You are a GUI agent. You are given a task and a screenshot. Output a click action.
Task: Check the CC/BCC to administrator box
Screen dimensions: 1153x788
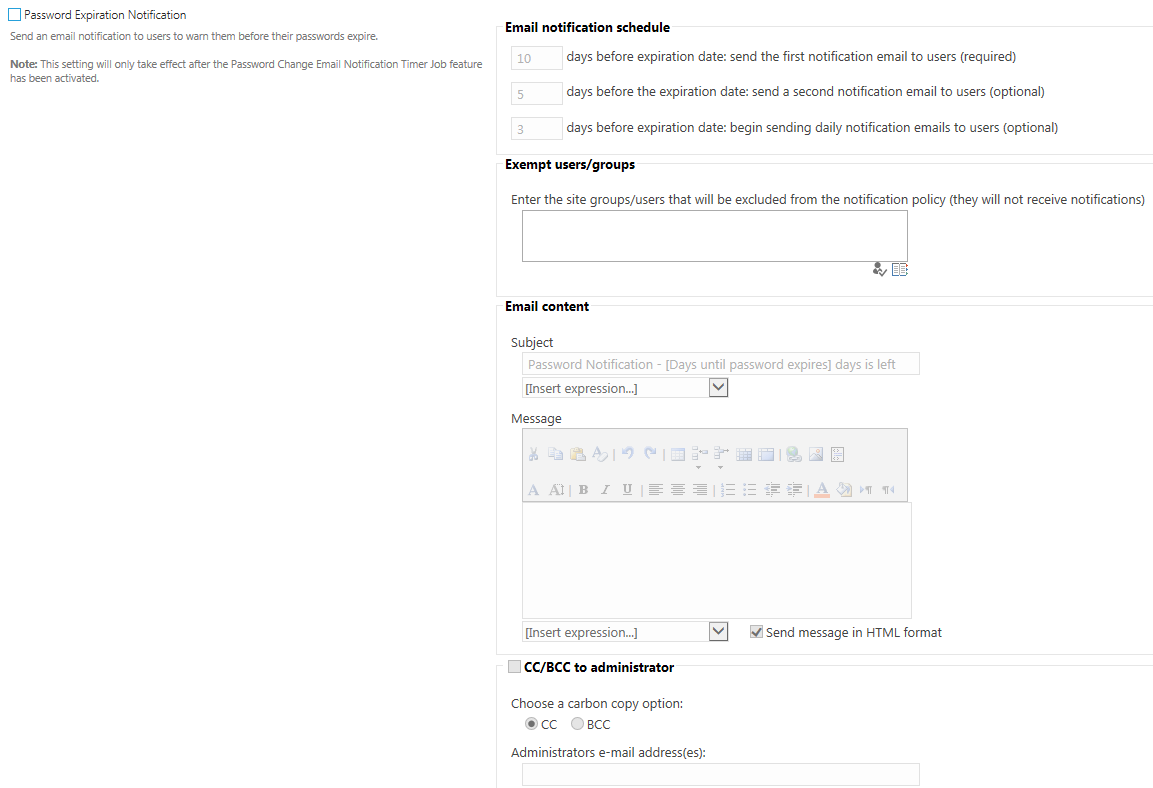[514, 667]
